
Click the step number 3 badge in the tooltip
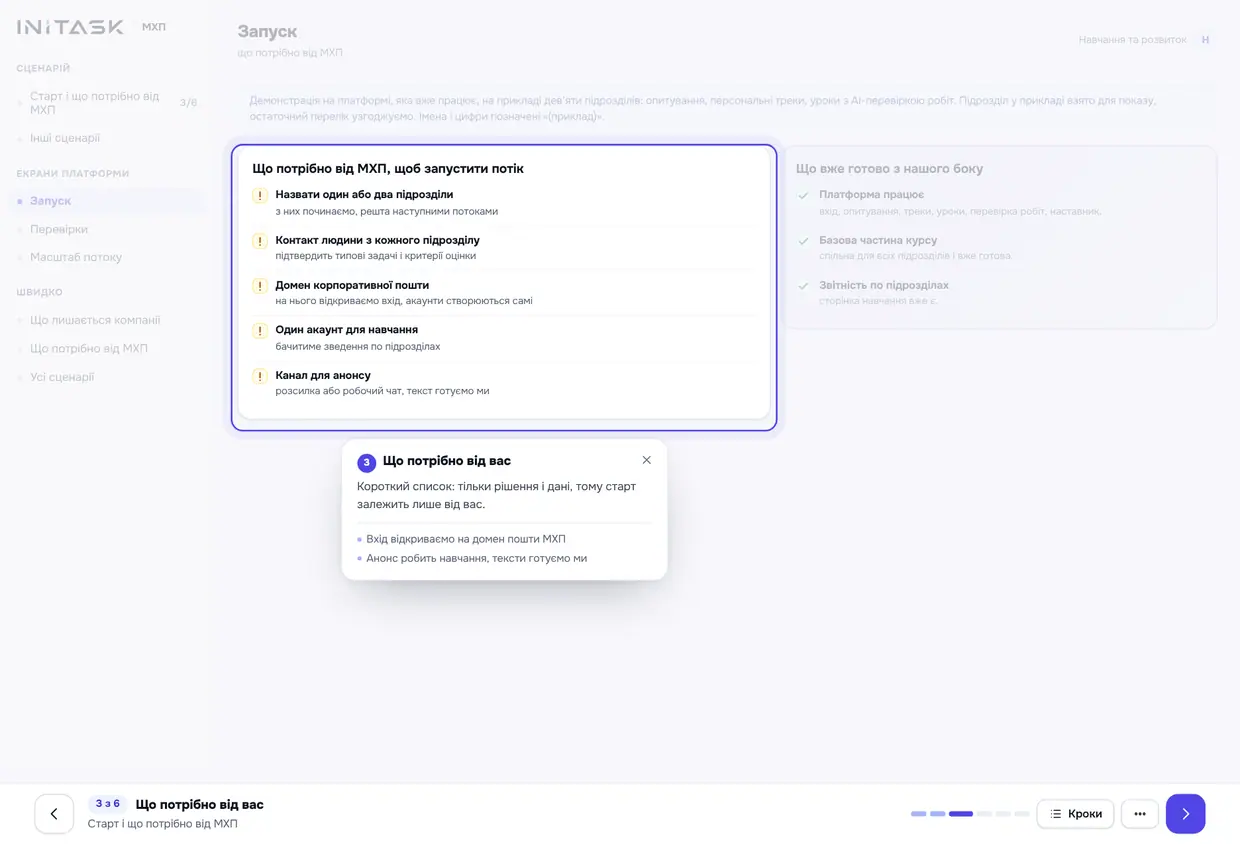click(x=367, y=462)
